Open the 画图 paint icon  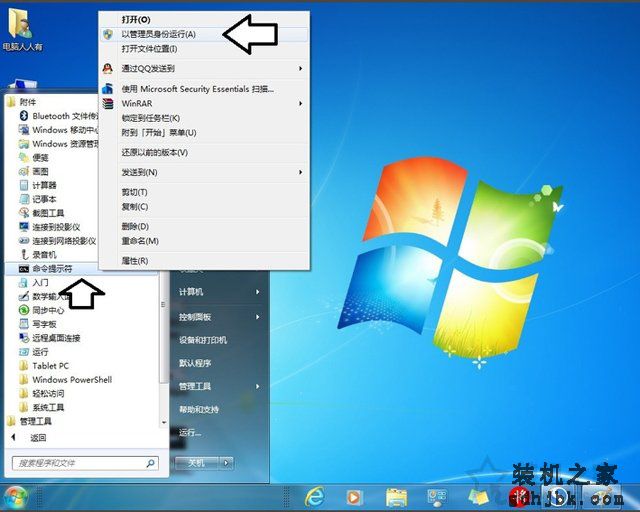[x=24, y=171]
